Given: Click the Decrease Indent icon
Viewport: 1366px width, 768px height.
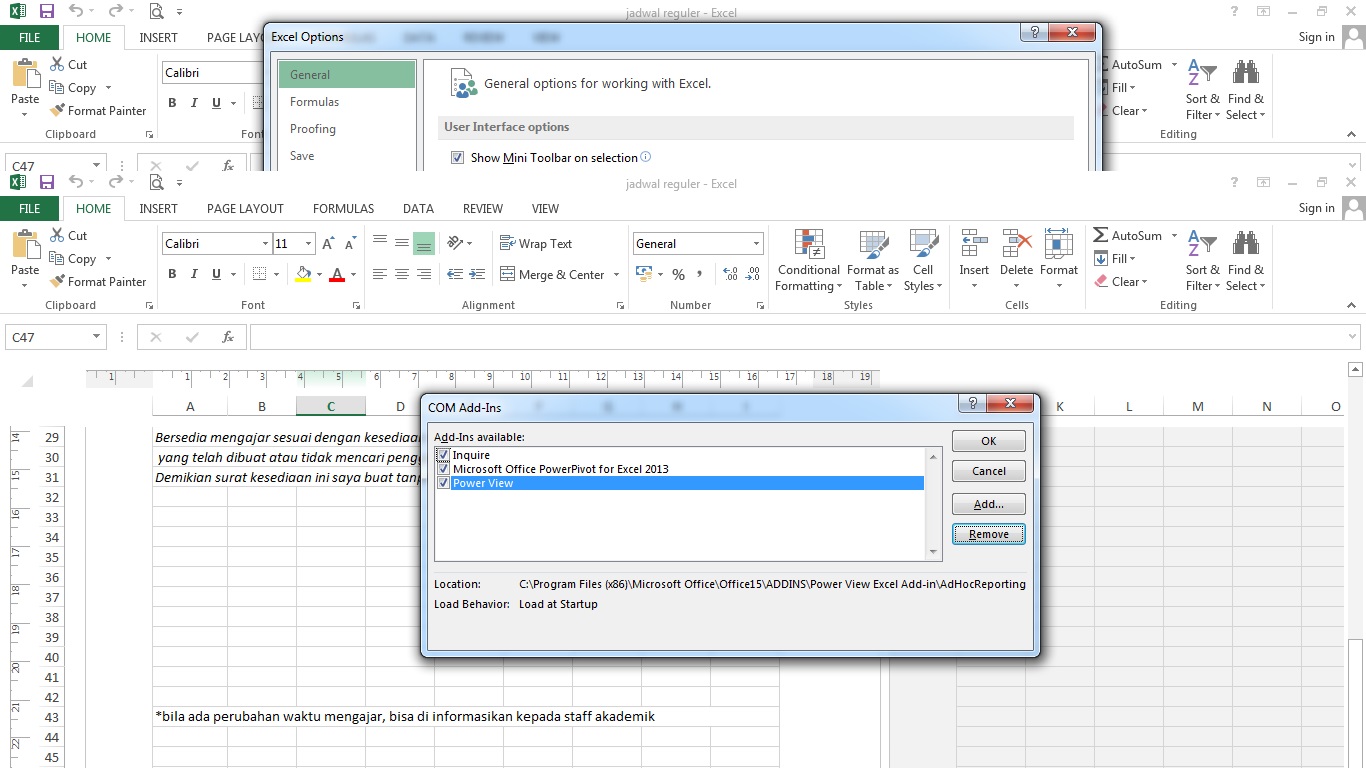Looking at the screenshot, I should tap(456, 274).
